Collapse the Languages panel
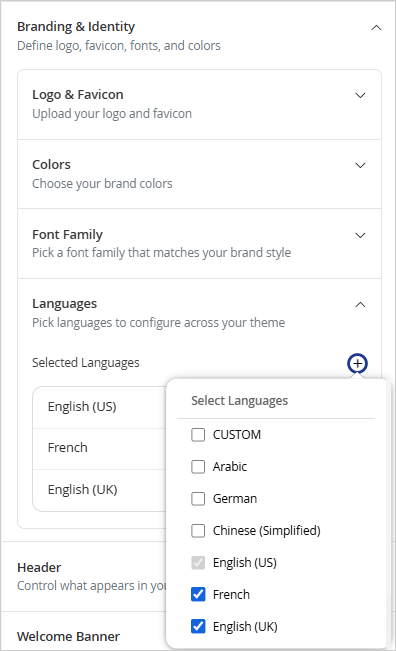Screen dimensions: 396x651 point(360,305)
